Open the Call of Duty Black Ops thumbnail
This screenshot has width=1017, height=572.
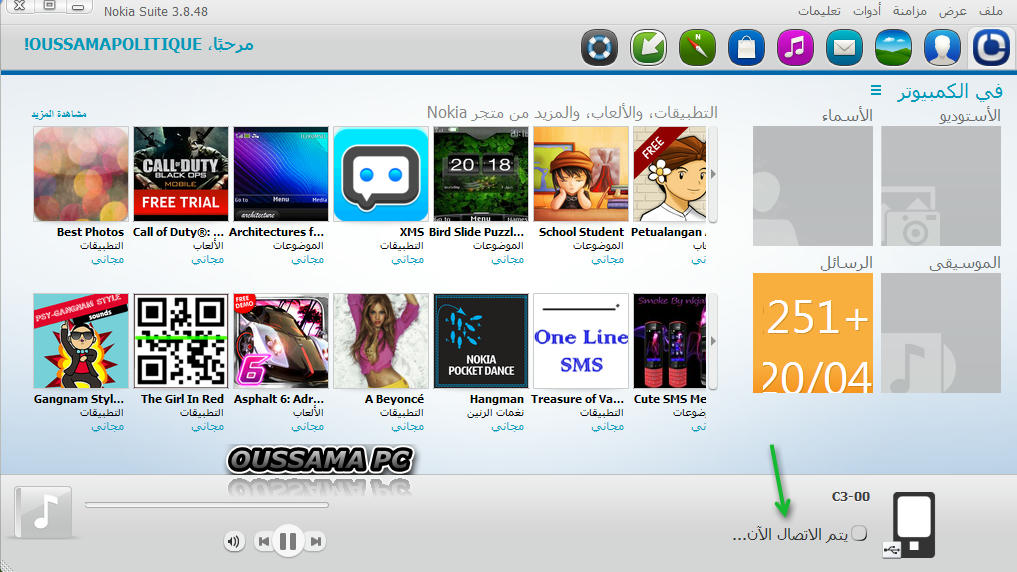point(181,174)
